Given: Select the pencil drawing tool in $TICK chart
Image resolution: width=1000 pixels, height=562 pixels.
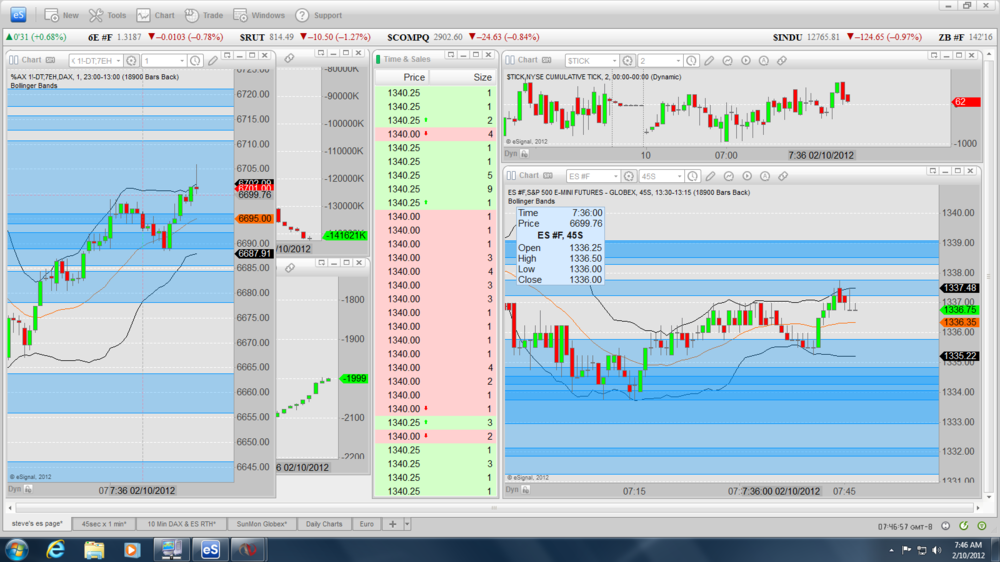Looking at the screenshot, I should [709, 61].
